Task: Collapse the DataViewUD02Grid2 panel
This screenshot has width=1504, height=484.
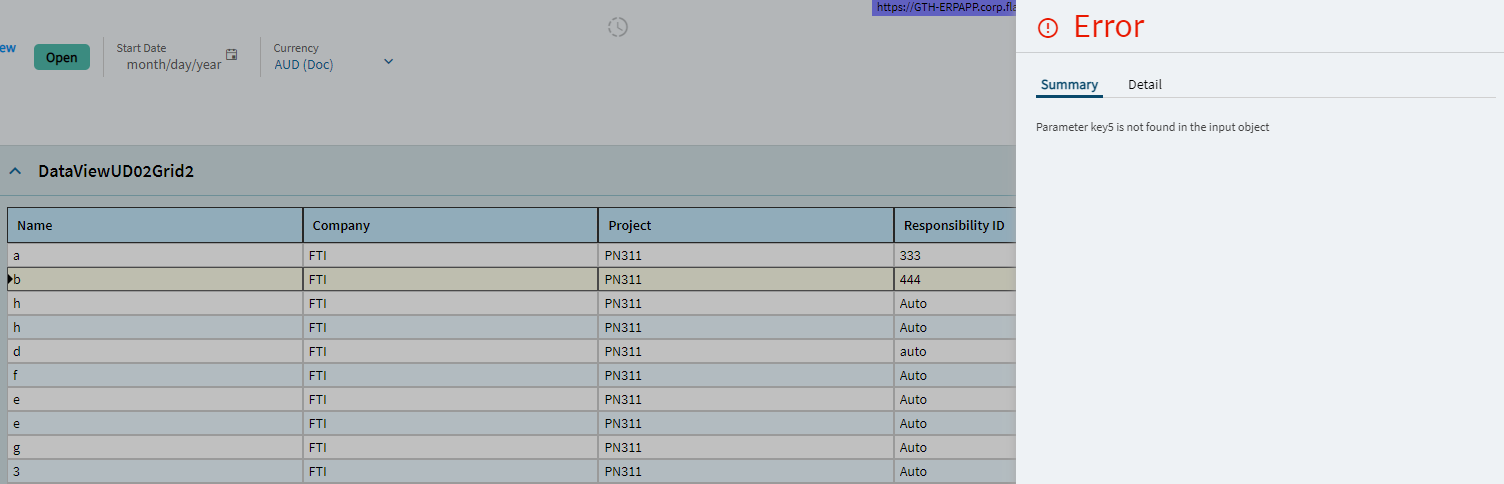Action: click(x=15, y=171)
